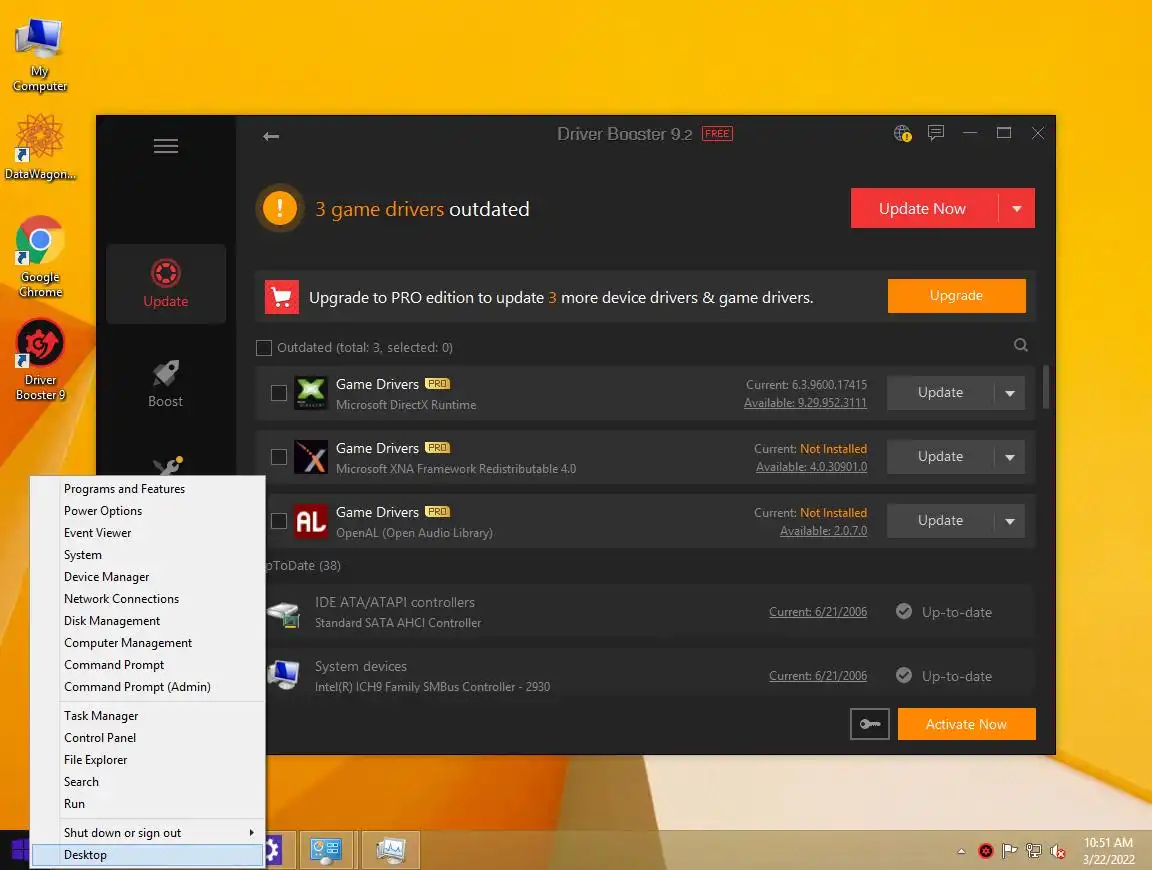Expand Shut down or sign out submenu
Viewport: 1152px width, 870px height.
tap(147, 833)
